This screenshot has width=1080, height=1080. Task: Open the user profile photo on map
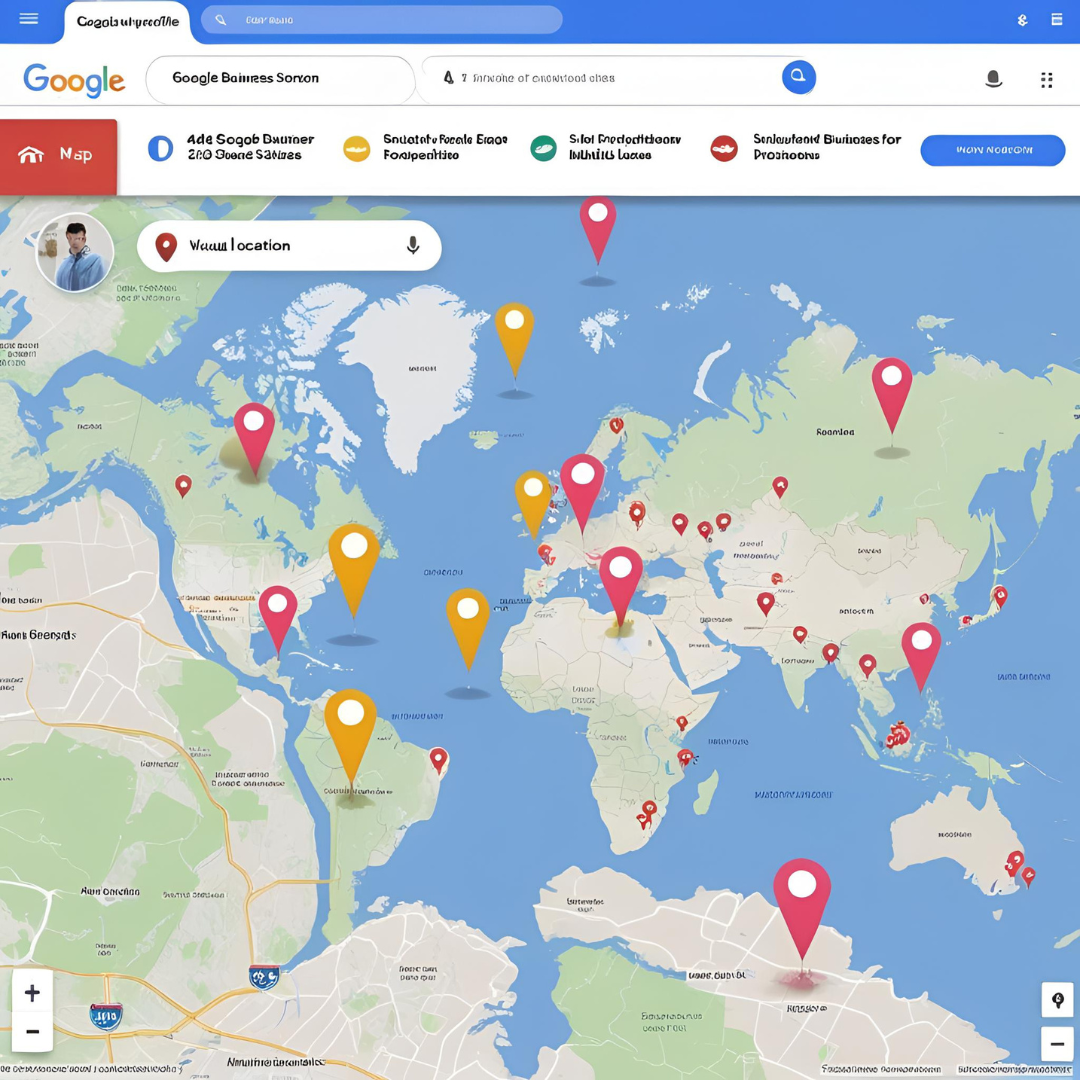click(74, 252)
